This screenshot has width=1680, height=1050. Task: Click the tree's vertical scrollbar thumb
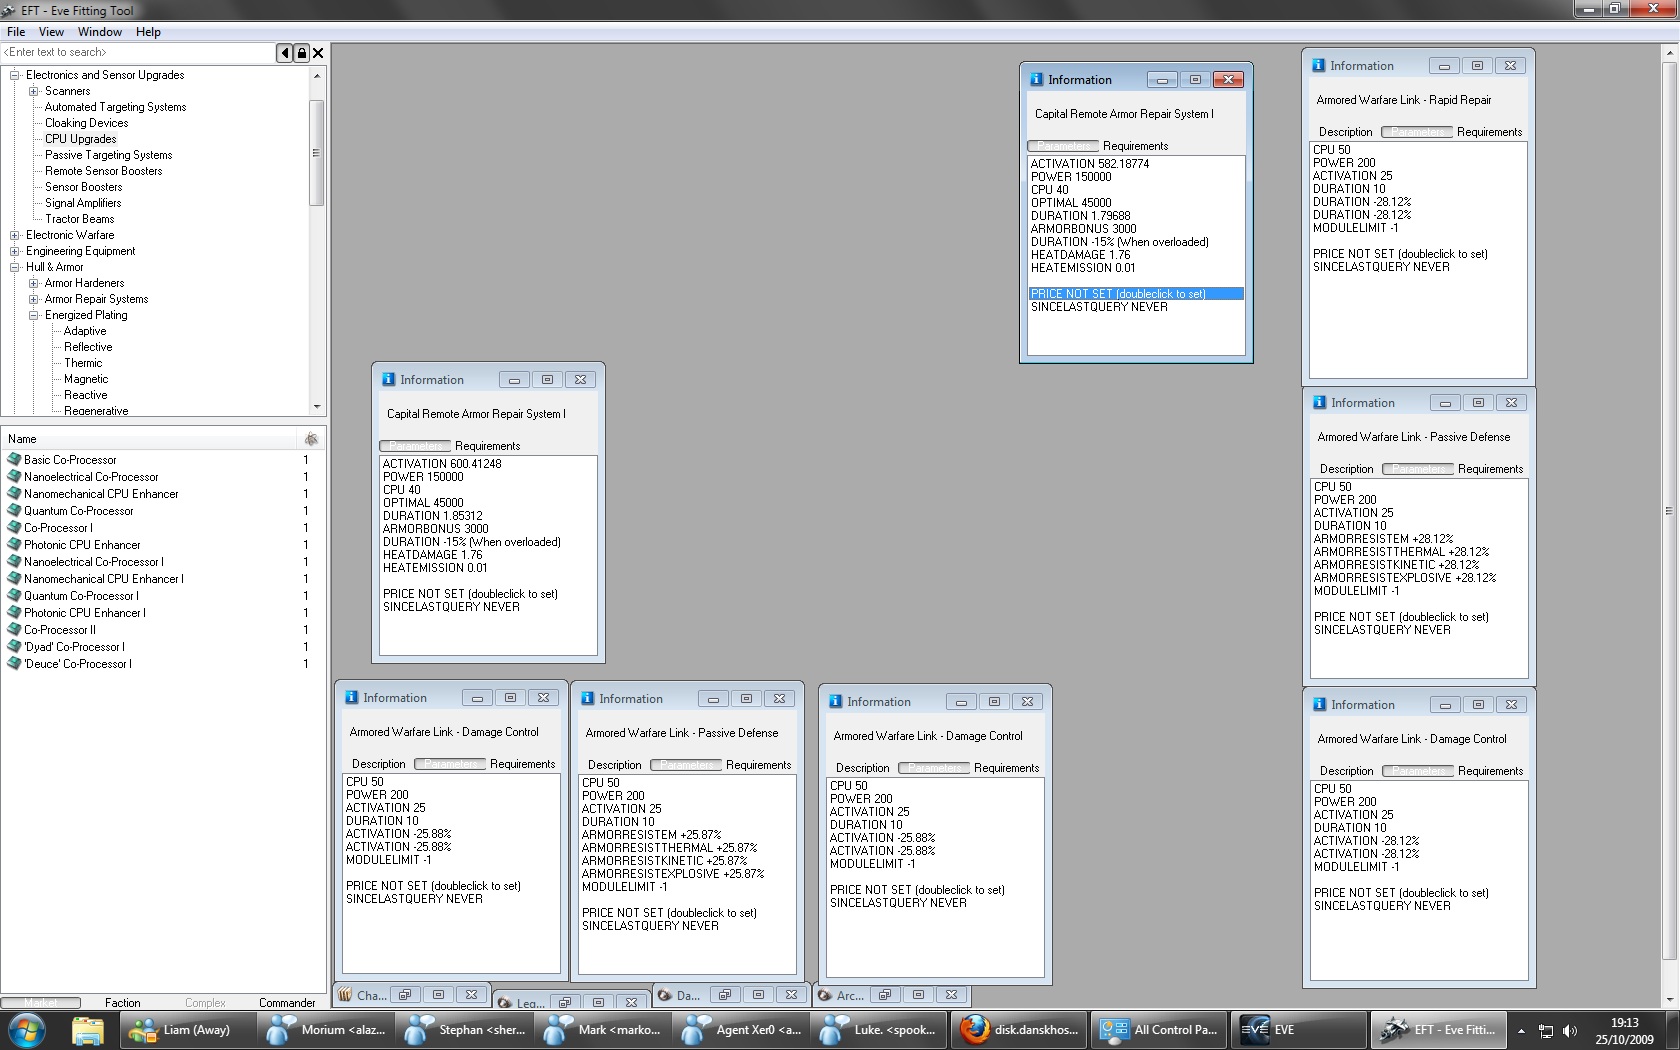tap(317, 153)
